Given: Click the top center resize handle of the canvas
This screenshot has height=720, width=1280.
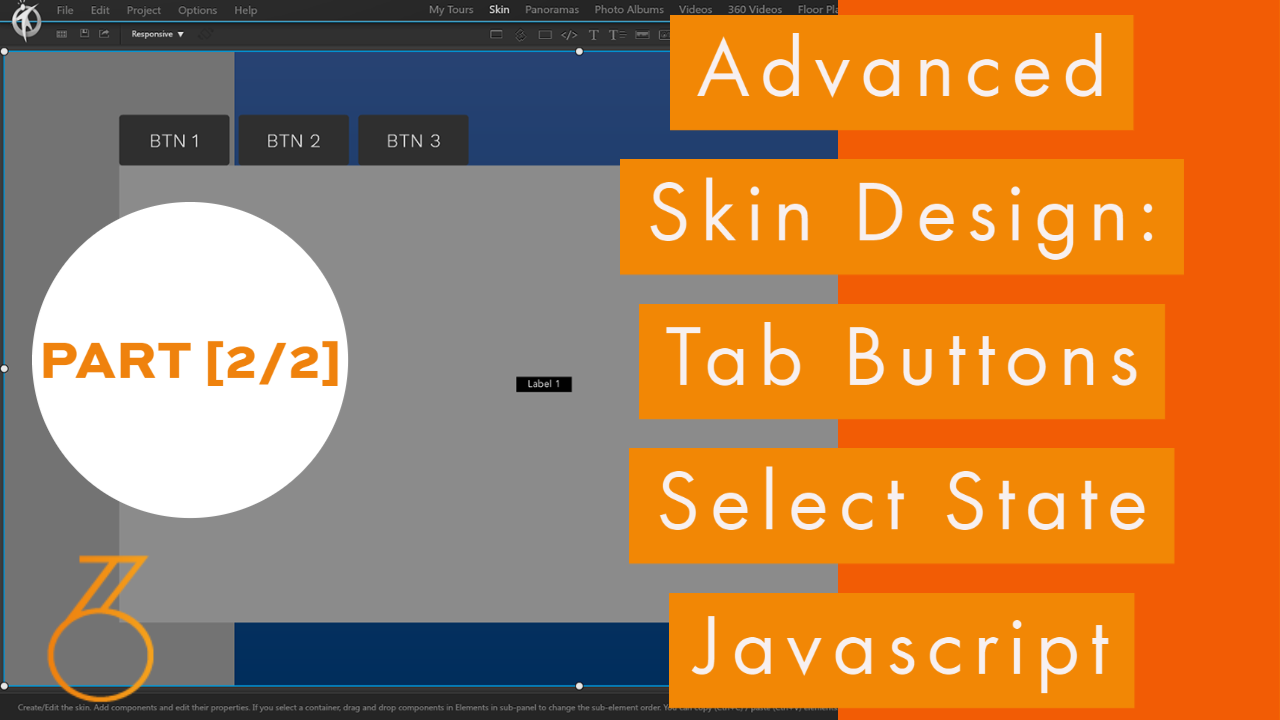Looking at the screenshot, I should pos(578,51).
